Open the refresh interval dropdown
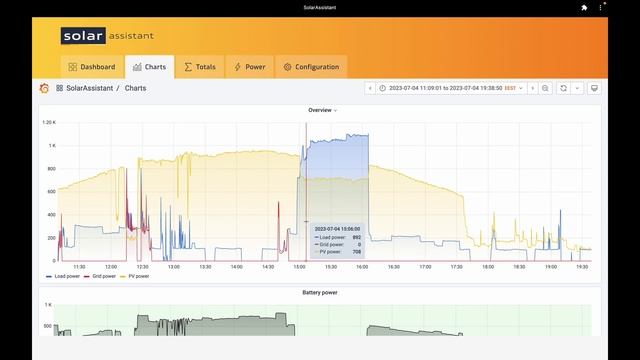Viewport: 640px width, 360px height. coord(577,88)
